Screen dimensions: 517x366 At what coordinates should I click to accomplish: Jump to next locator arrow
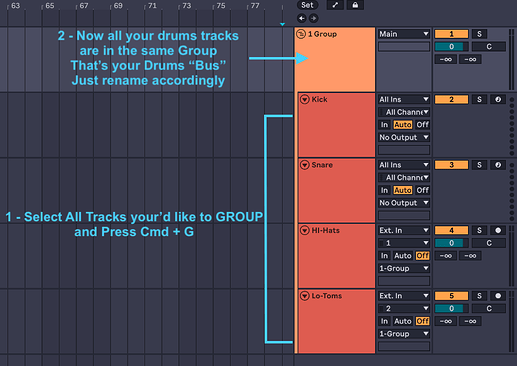[313, 18]
